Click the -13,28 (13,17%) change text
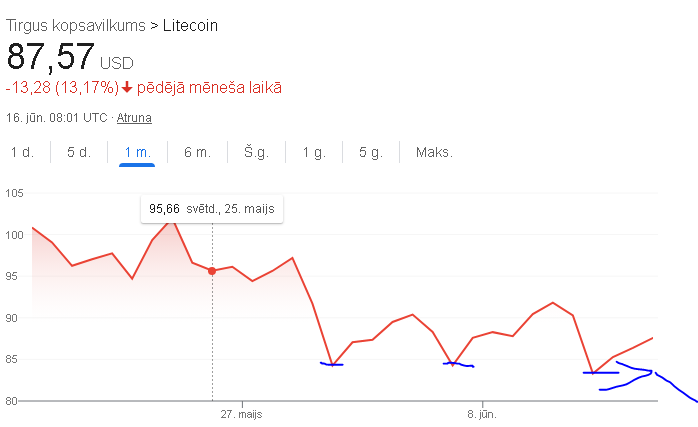The image size is (698, 427). (62, 87)
